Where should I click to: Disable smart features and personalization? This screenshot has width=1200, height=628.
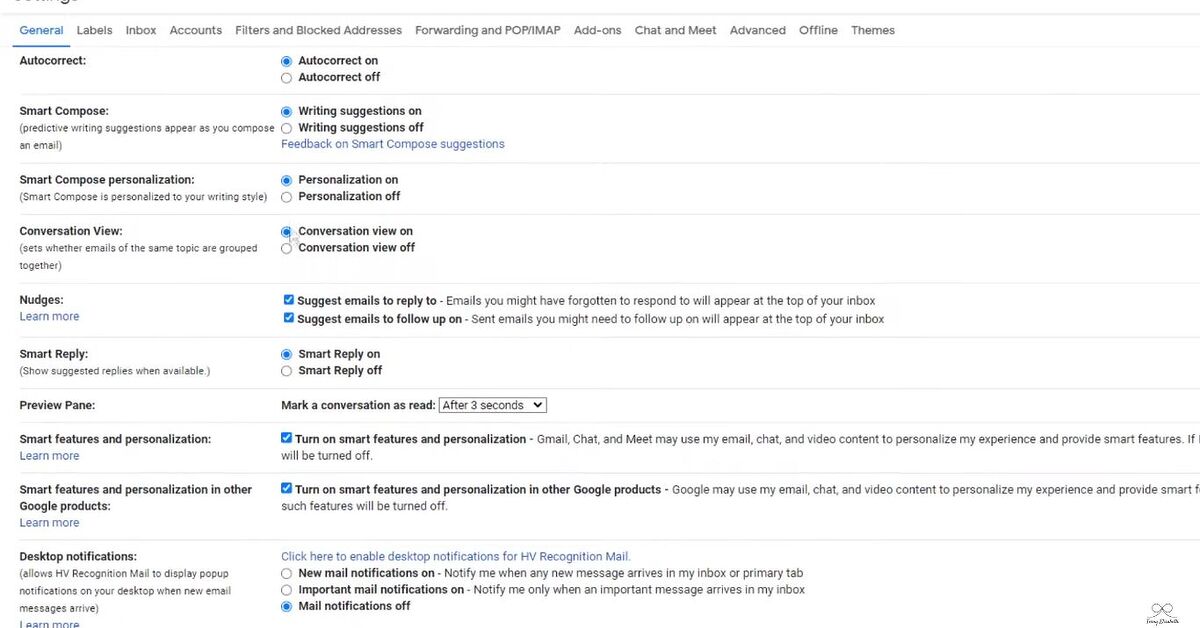coord(286,437)
